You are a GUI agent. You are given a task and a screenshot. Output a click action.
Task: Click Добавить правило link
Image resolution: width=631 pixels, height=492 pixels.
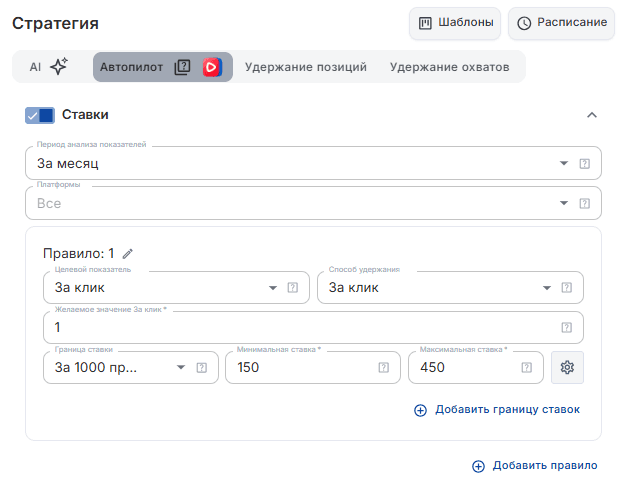click(535, 465)
